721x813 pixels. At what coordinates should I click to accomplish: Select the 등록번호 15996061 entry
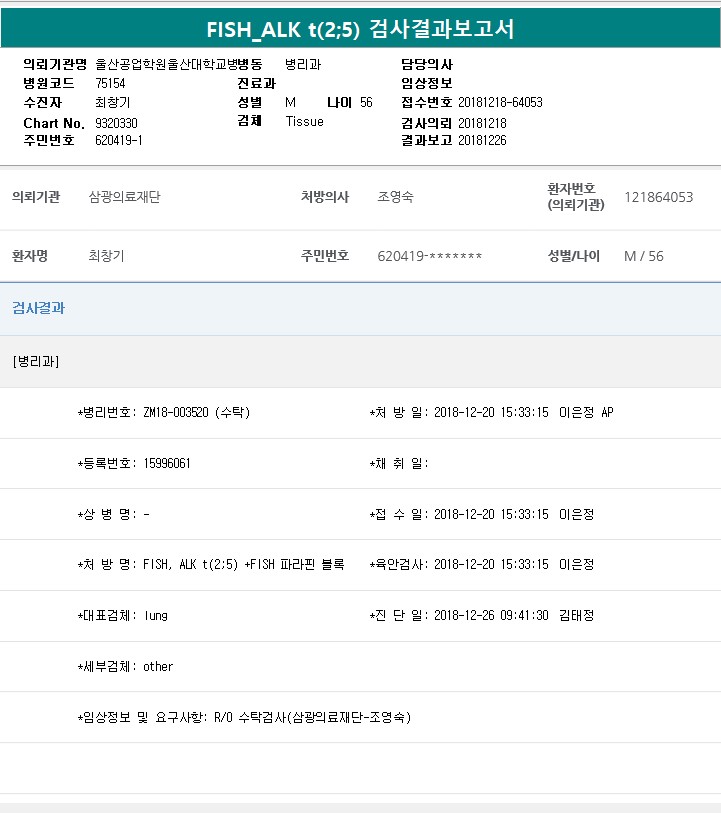tap(134, 463)
